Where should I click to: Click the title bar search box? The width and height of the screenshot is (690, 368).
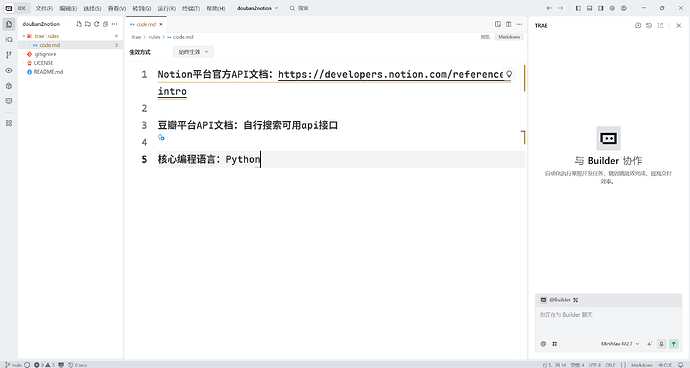(x=299, y=8)
